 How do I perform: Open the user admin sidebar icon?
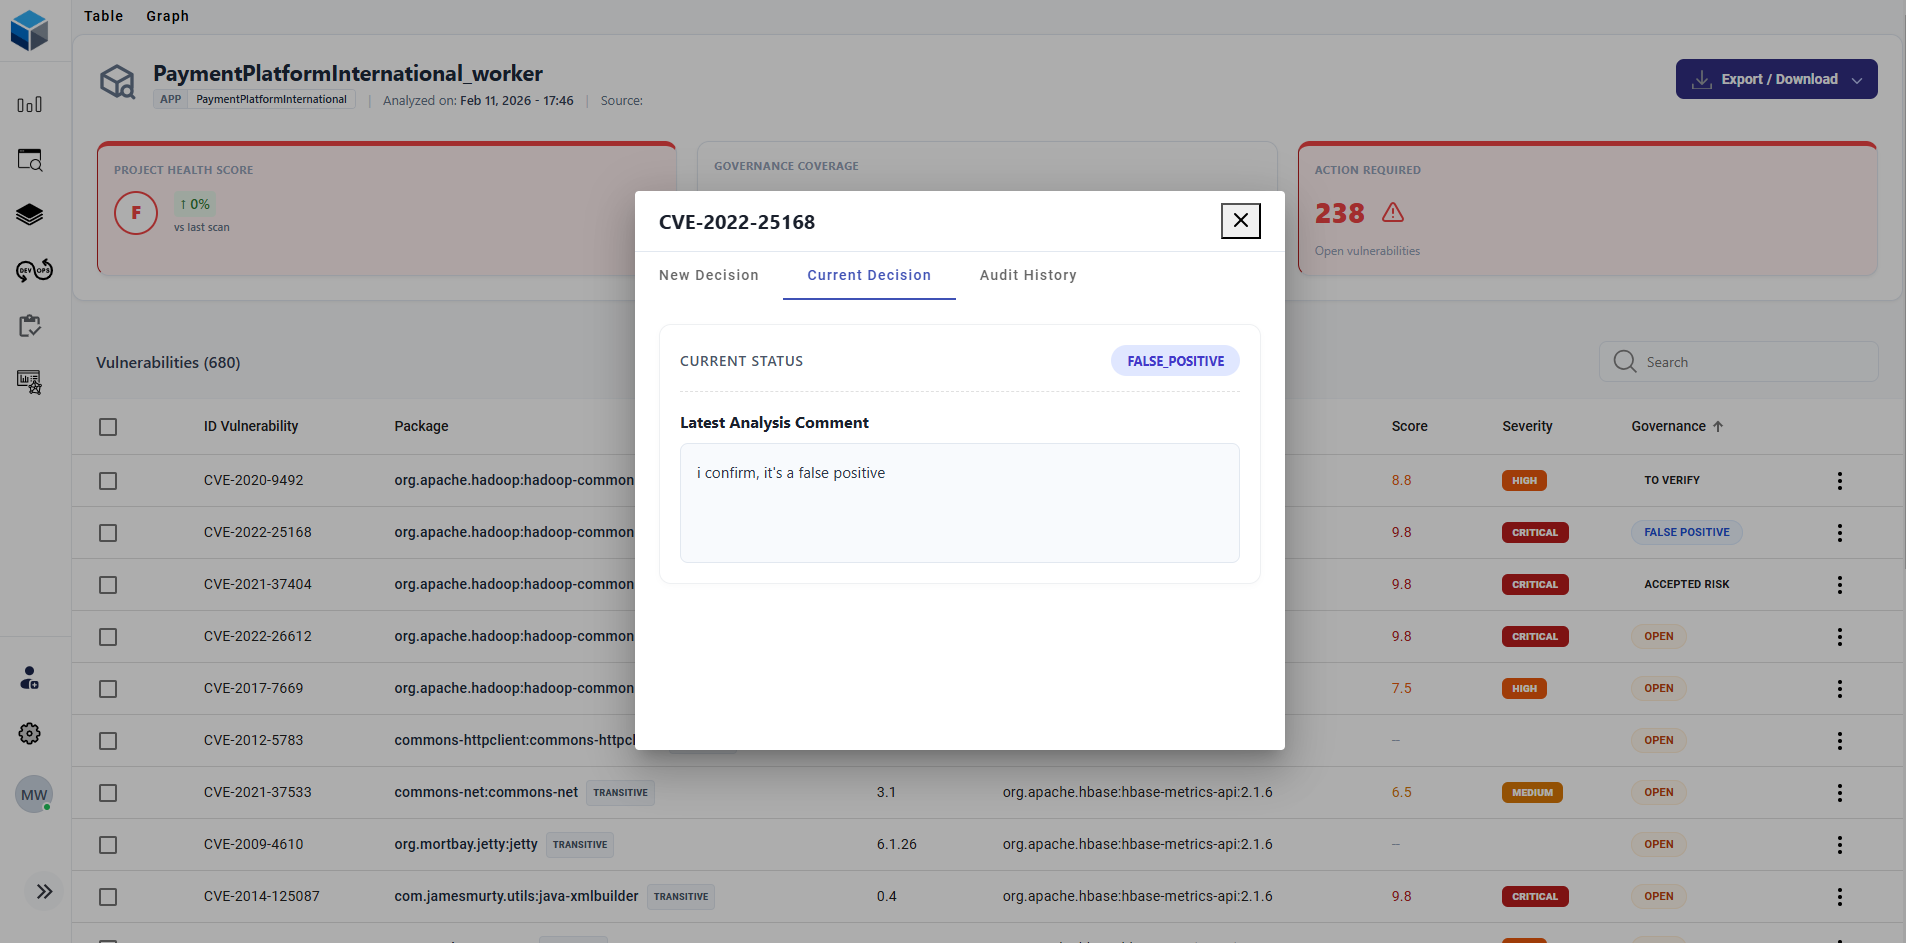click(x=30, y=679)
